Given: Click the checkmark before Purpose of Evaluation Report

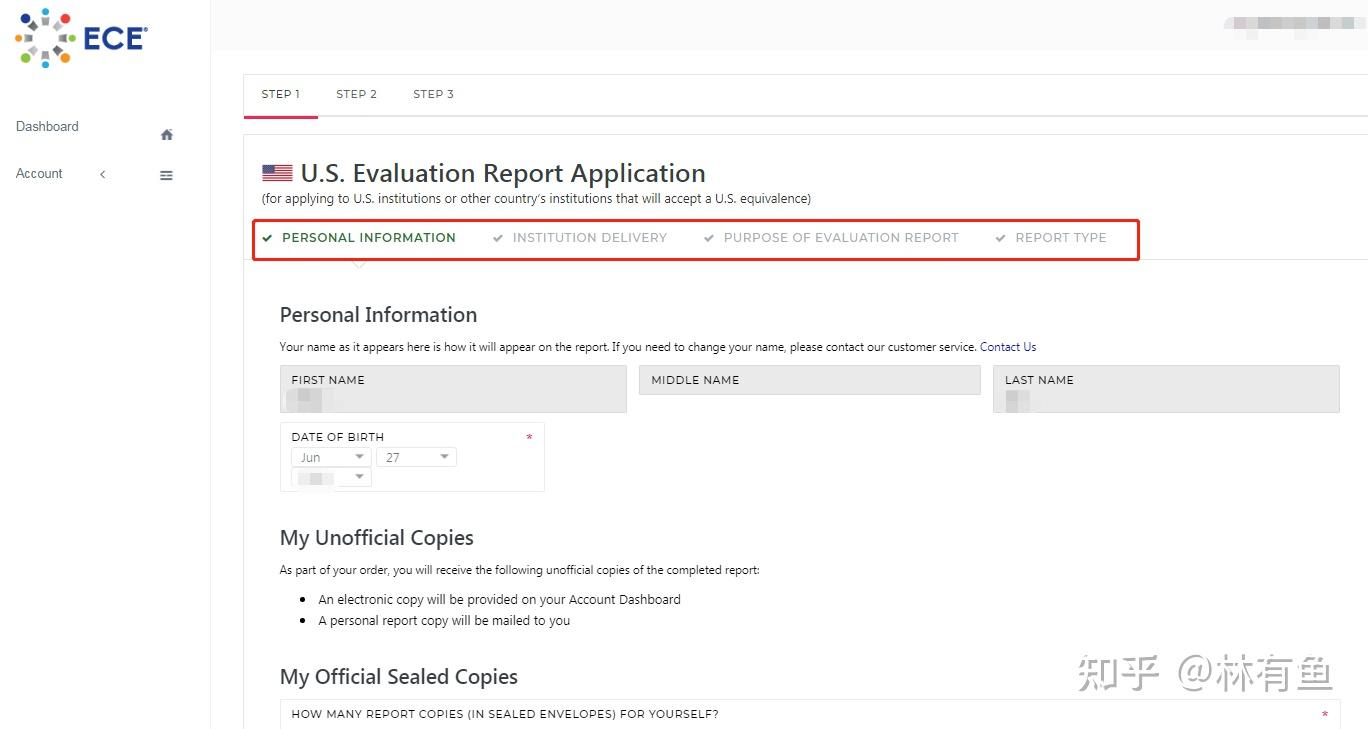Looking at the screenshot, I should [709, 238].
